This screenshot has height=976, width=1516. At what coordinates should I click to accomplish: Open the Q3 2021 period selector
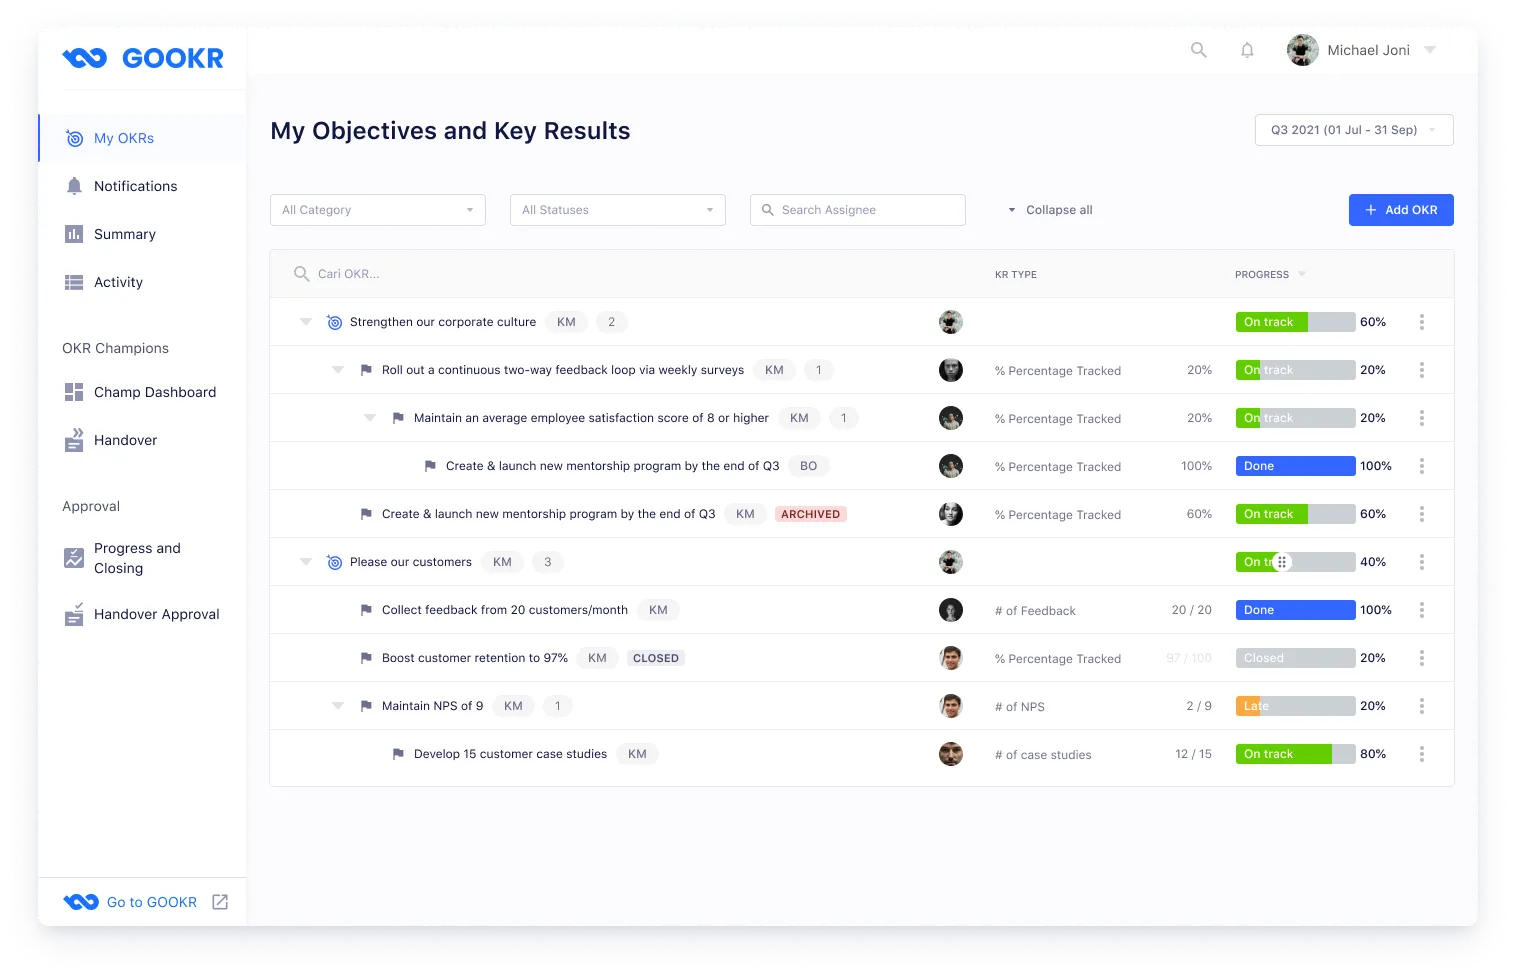1353,129
